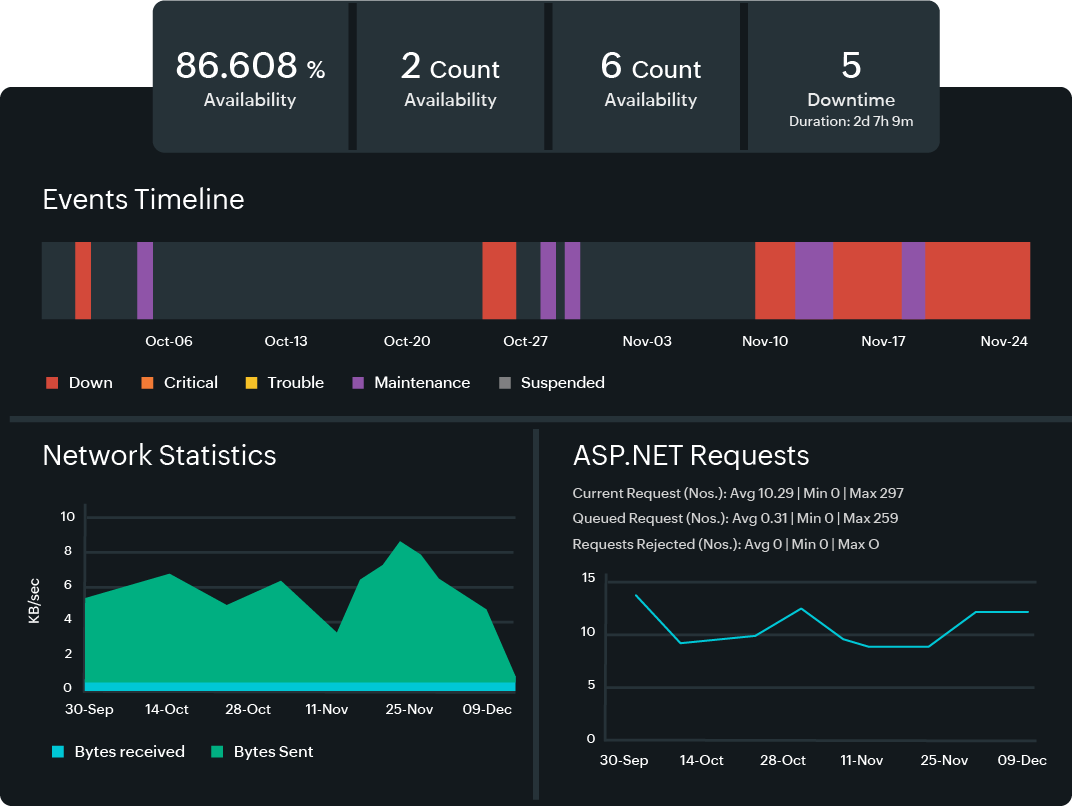Viewport: 1072px width, 806px height.
Task: Select the 86.608% Availability card
Action: tap(250, 76)
